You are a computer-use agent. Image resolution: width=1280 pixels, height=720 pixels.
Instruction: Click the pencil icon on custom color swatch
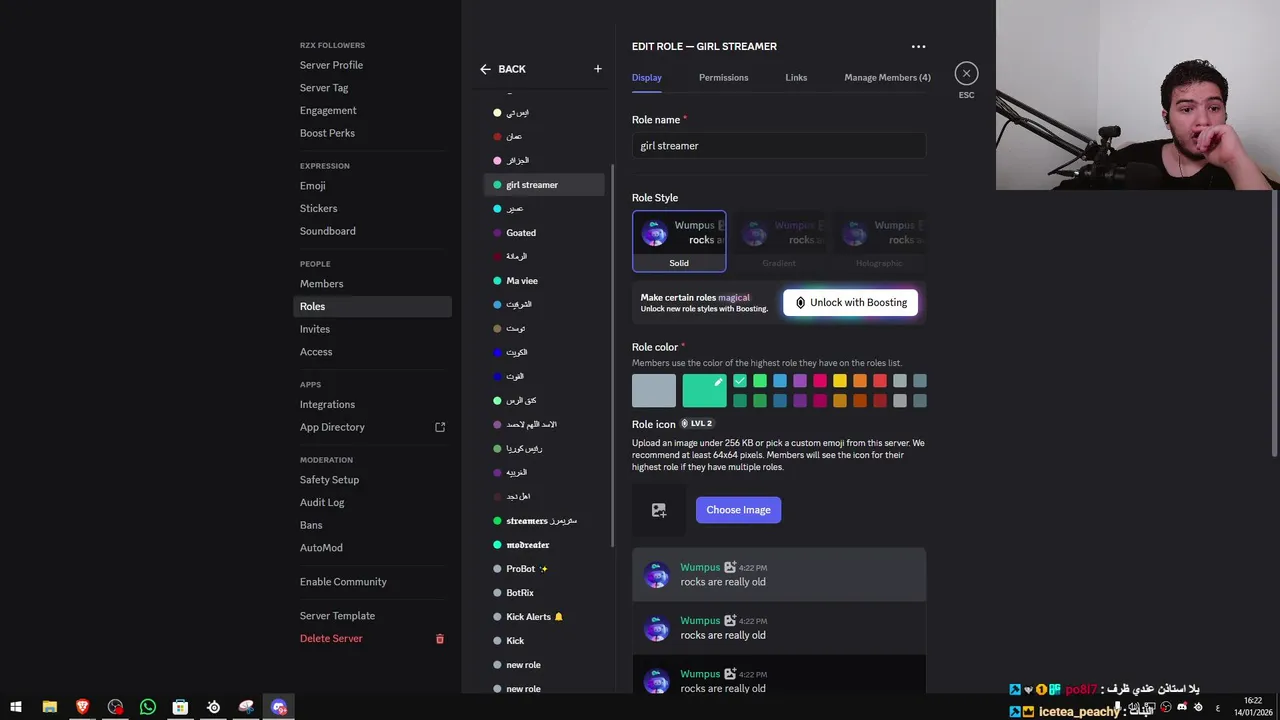click(718, 382)
